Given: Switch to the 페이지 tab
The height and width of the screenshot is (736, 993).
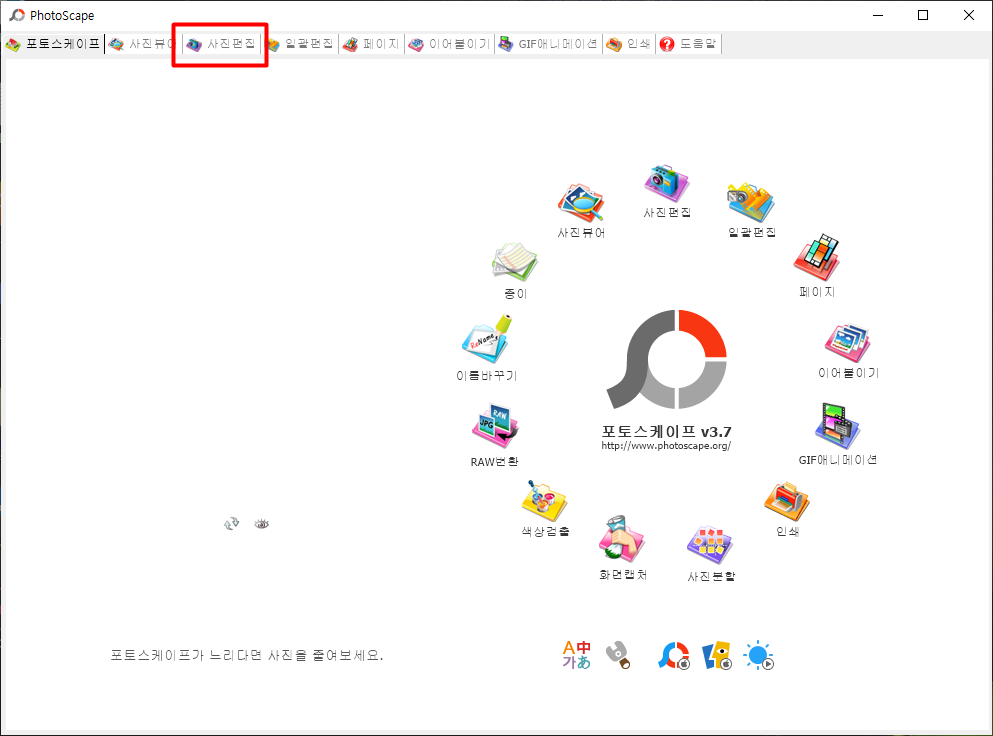Looking at the screenshot, I should point(372,44).
